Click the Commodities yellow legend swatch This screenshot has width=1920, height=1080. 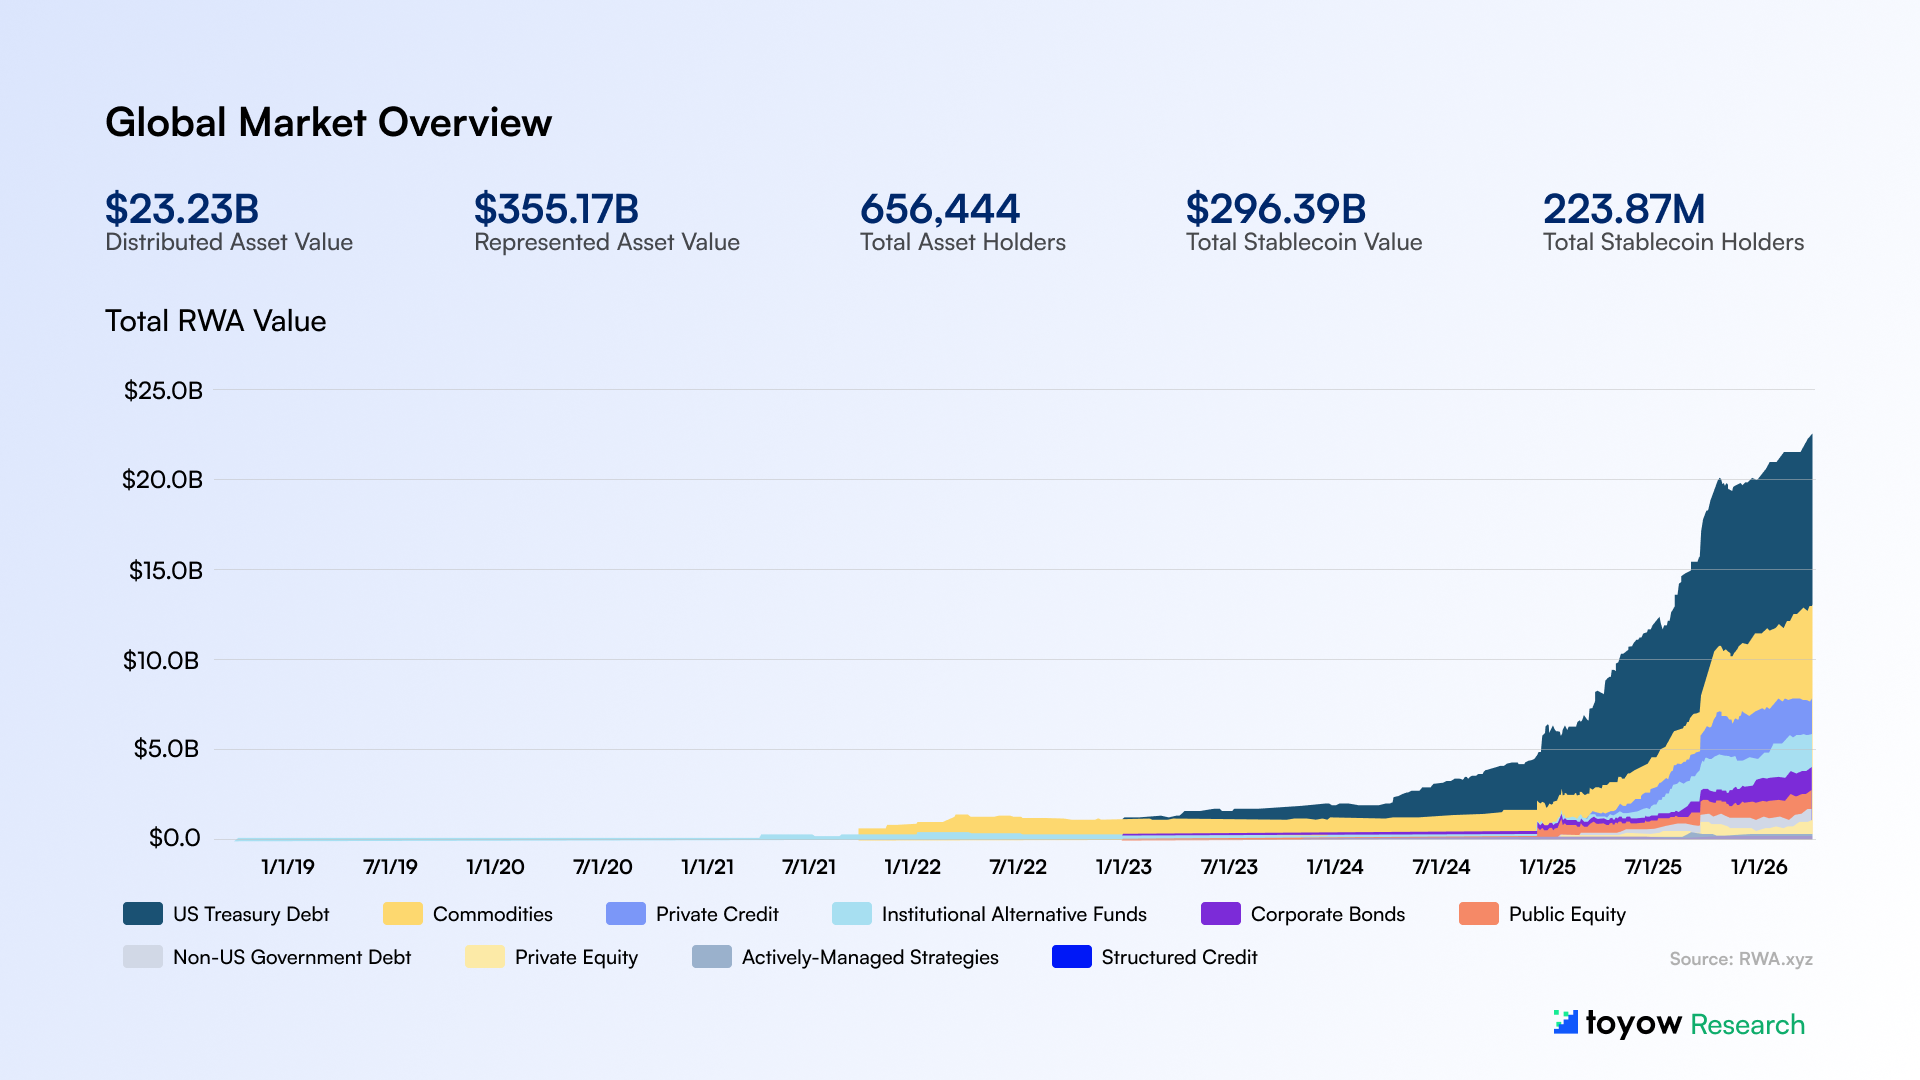[402, 914]
